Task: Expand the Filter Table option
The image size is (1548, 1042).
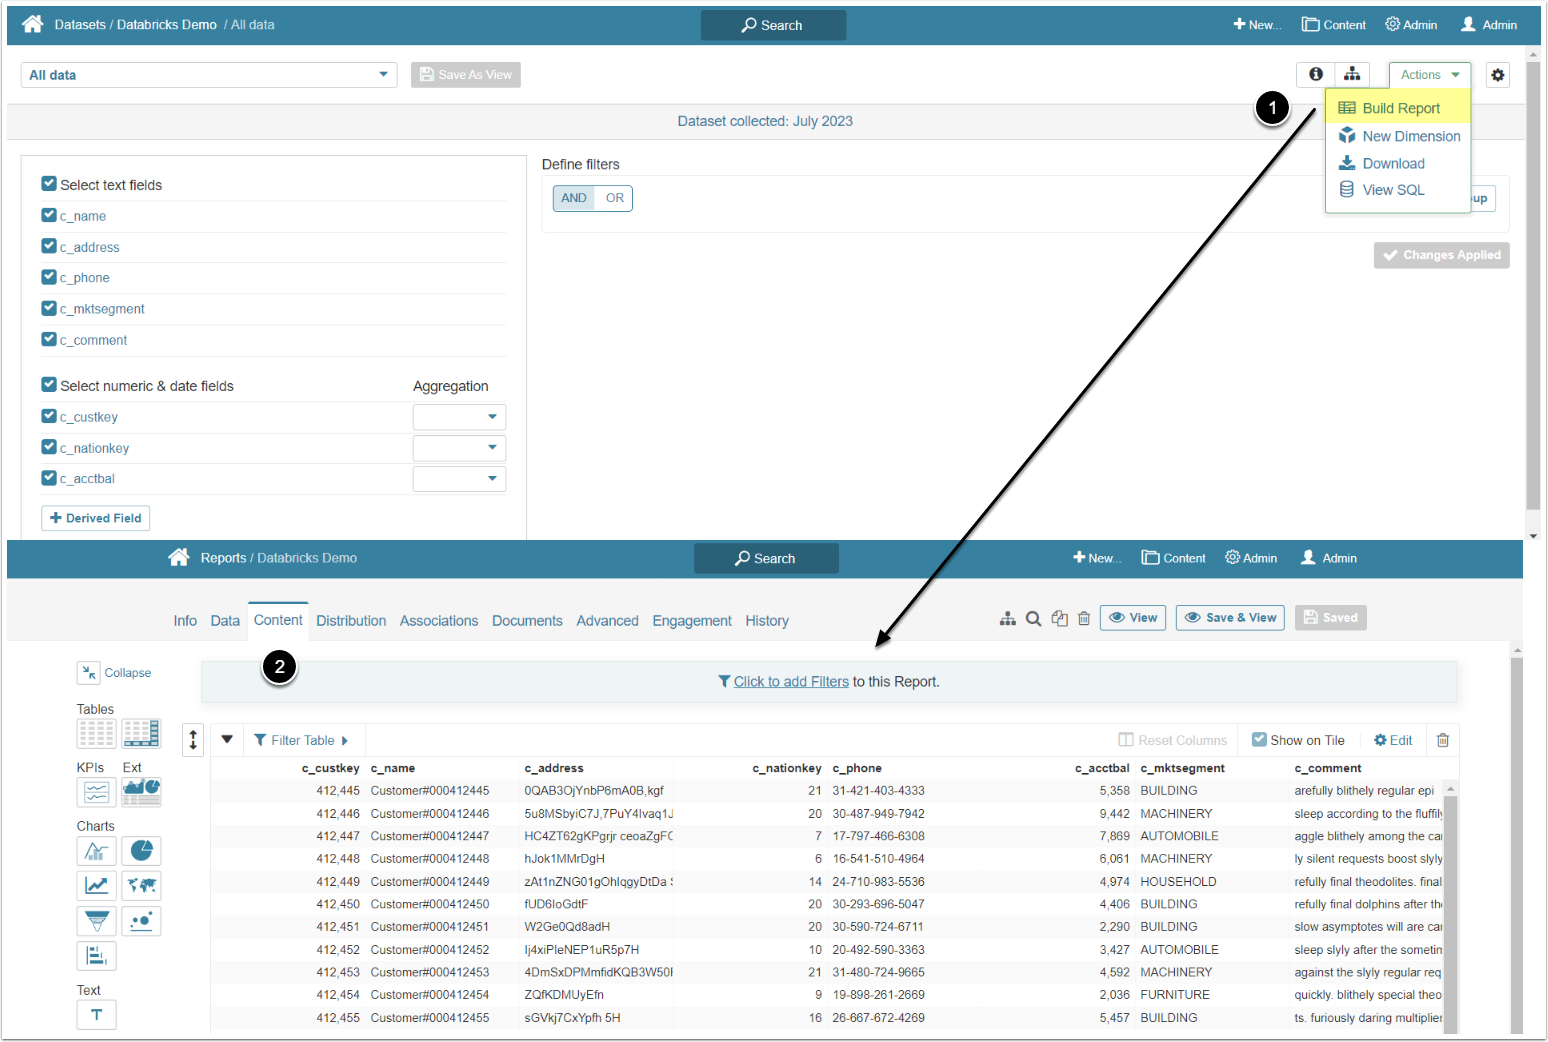Action: pyautogui.click(x=301, y=740)
